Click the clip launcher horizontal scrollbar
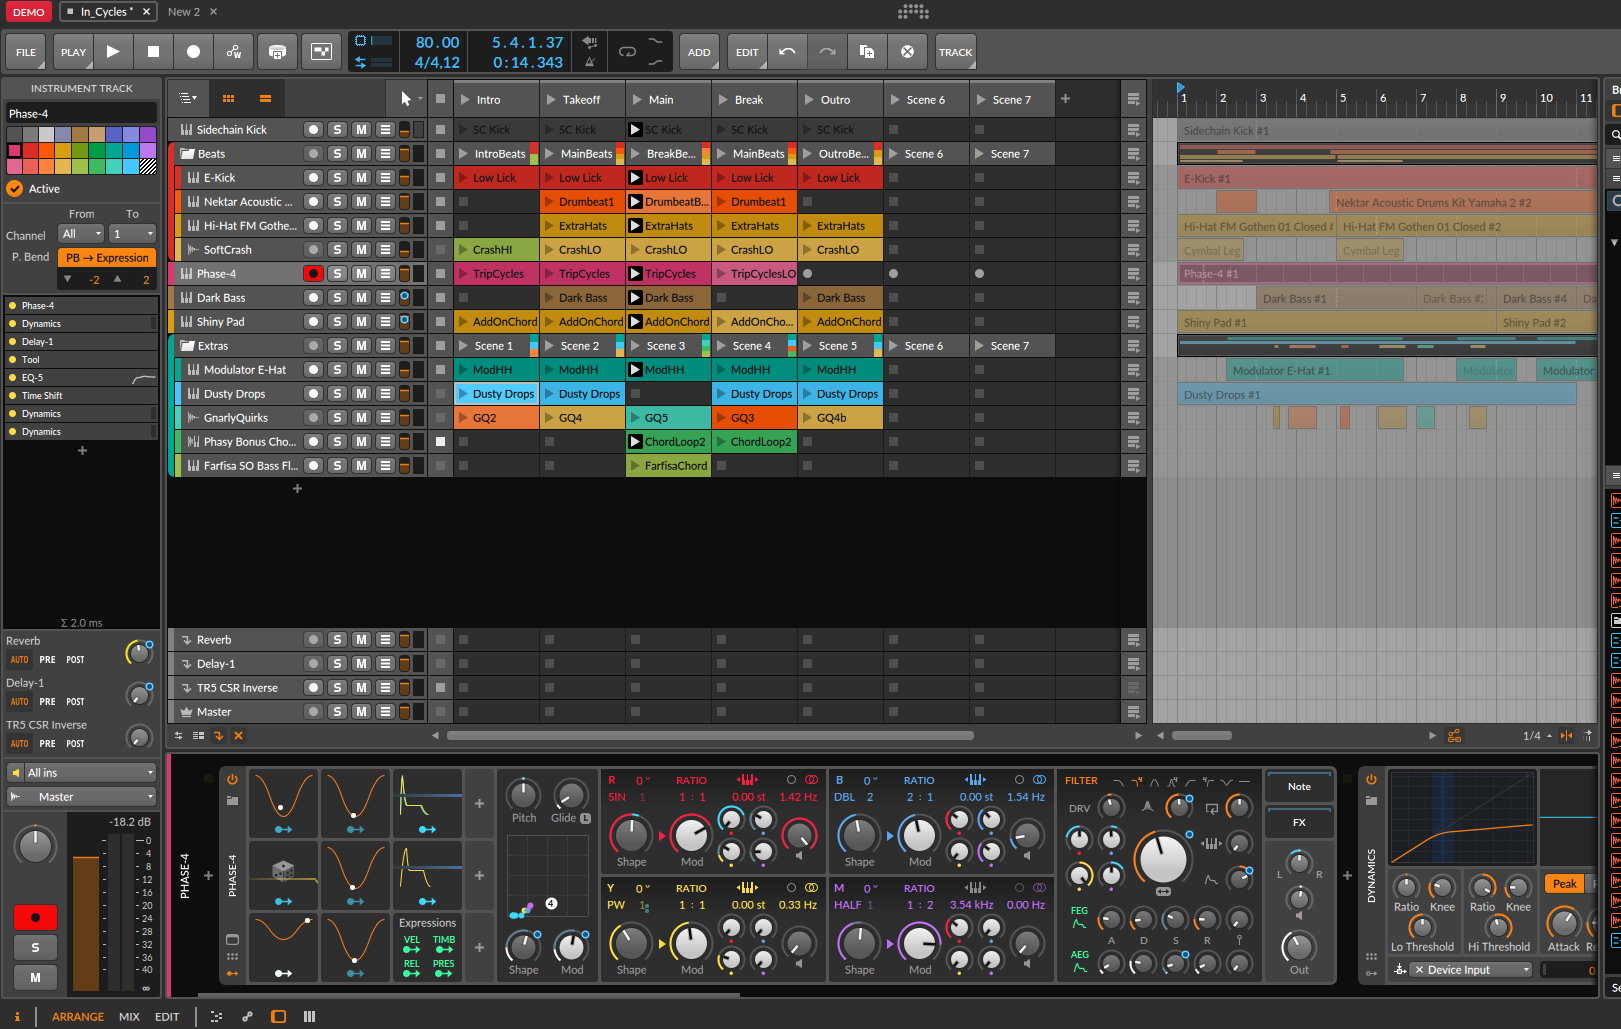Screen dimensions: 1621x1029 pos(710,736)
